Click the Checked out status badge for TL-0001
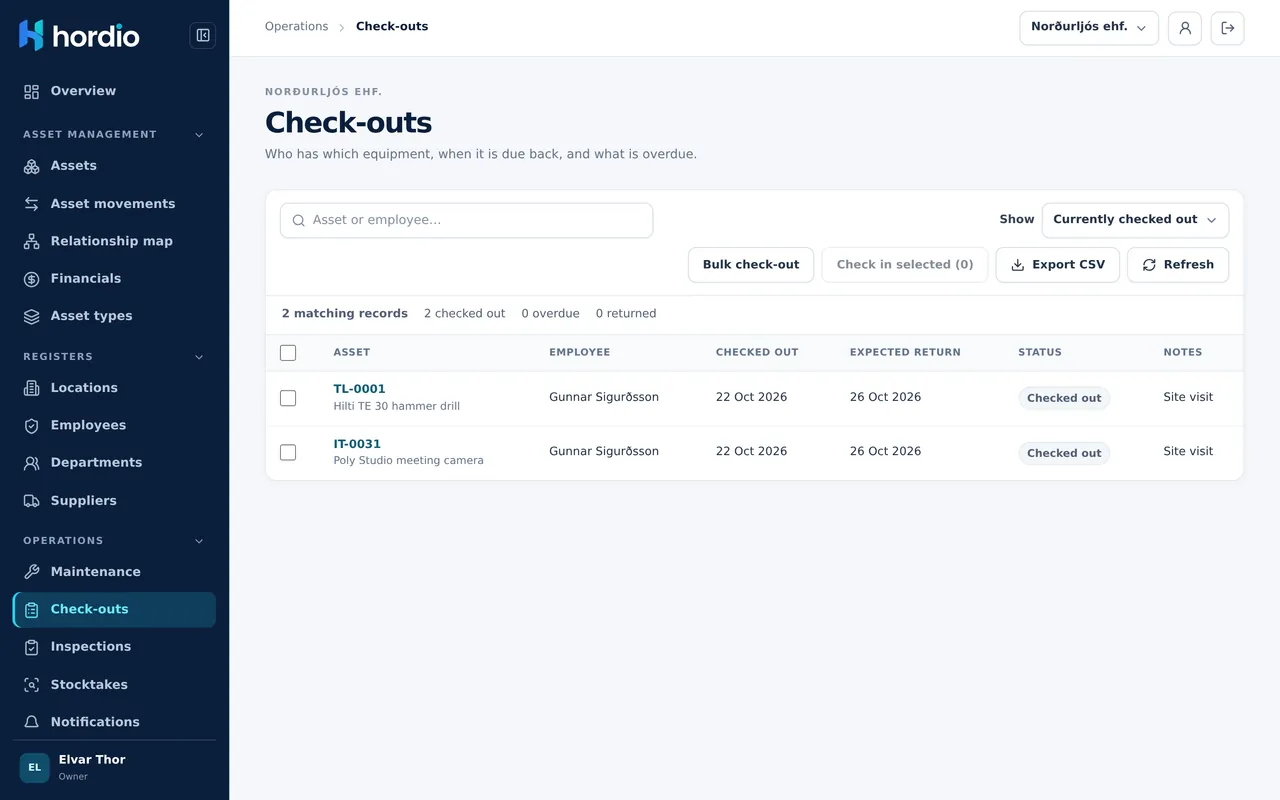The width and height of the screenshot is (1280, 800). pos(1064,398)
